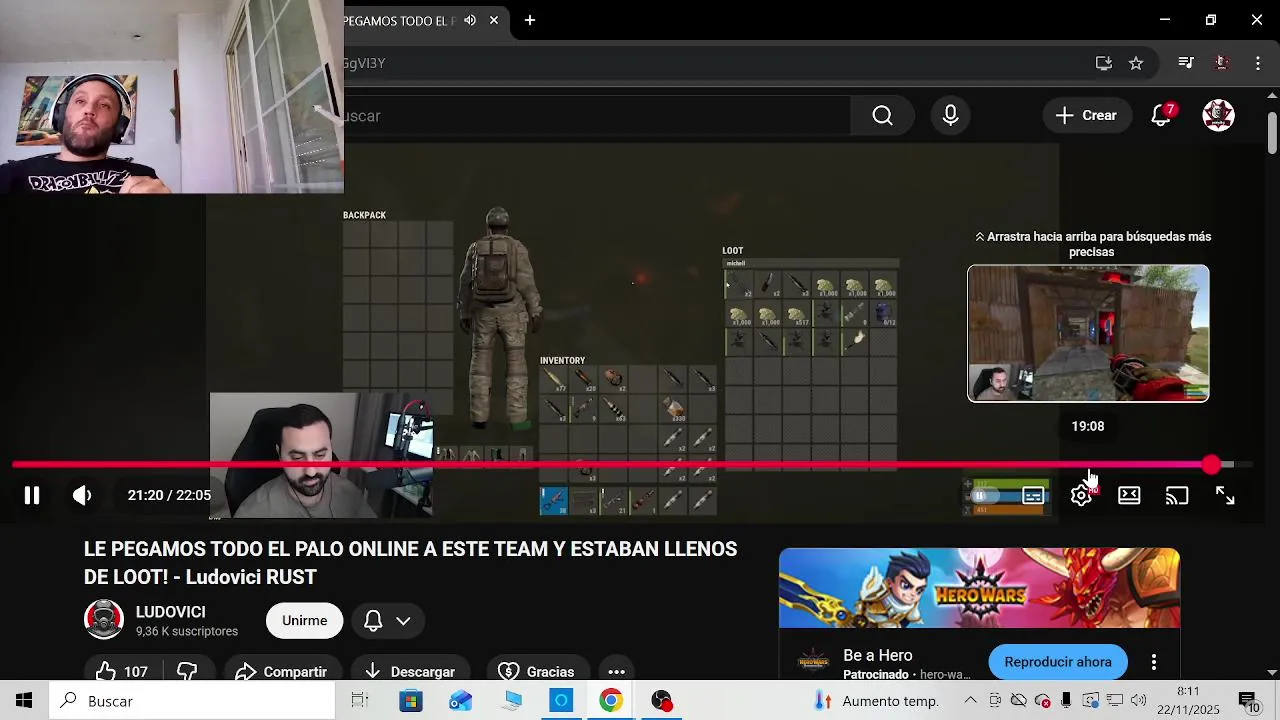
Task: Toggle subtitles in the video player
Action: click(x=1033, y=495)
